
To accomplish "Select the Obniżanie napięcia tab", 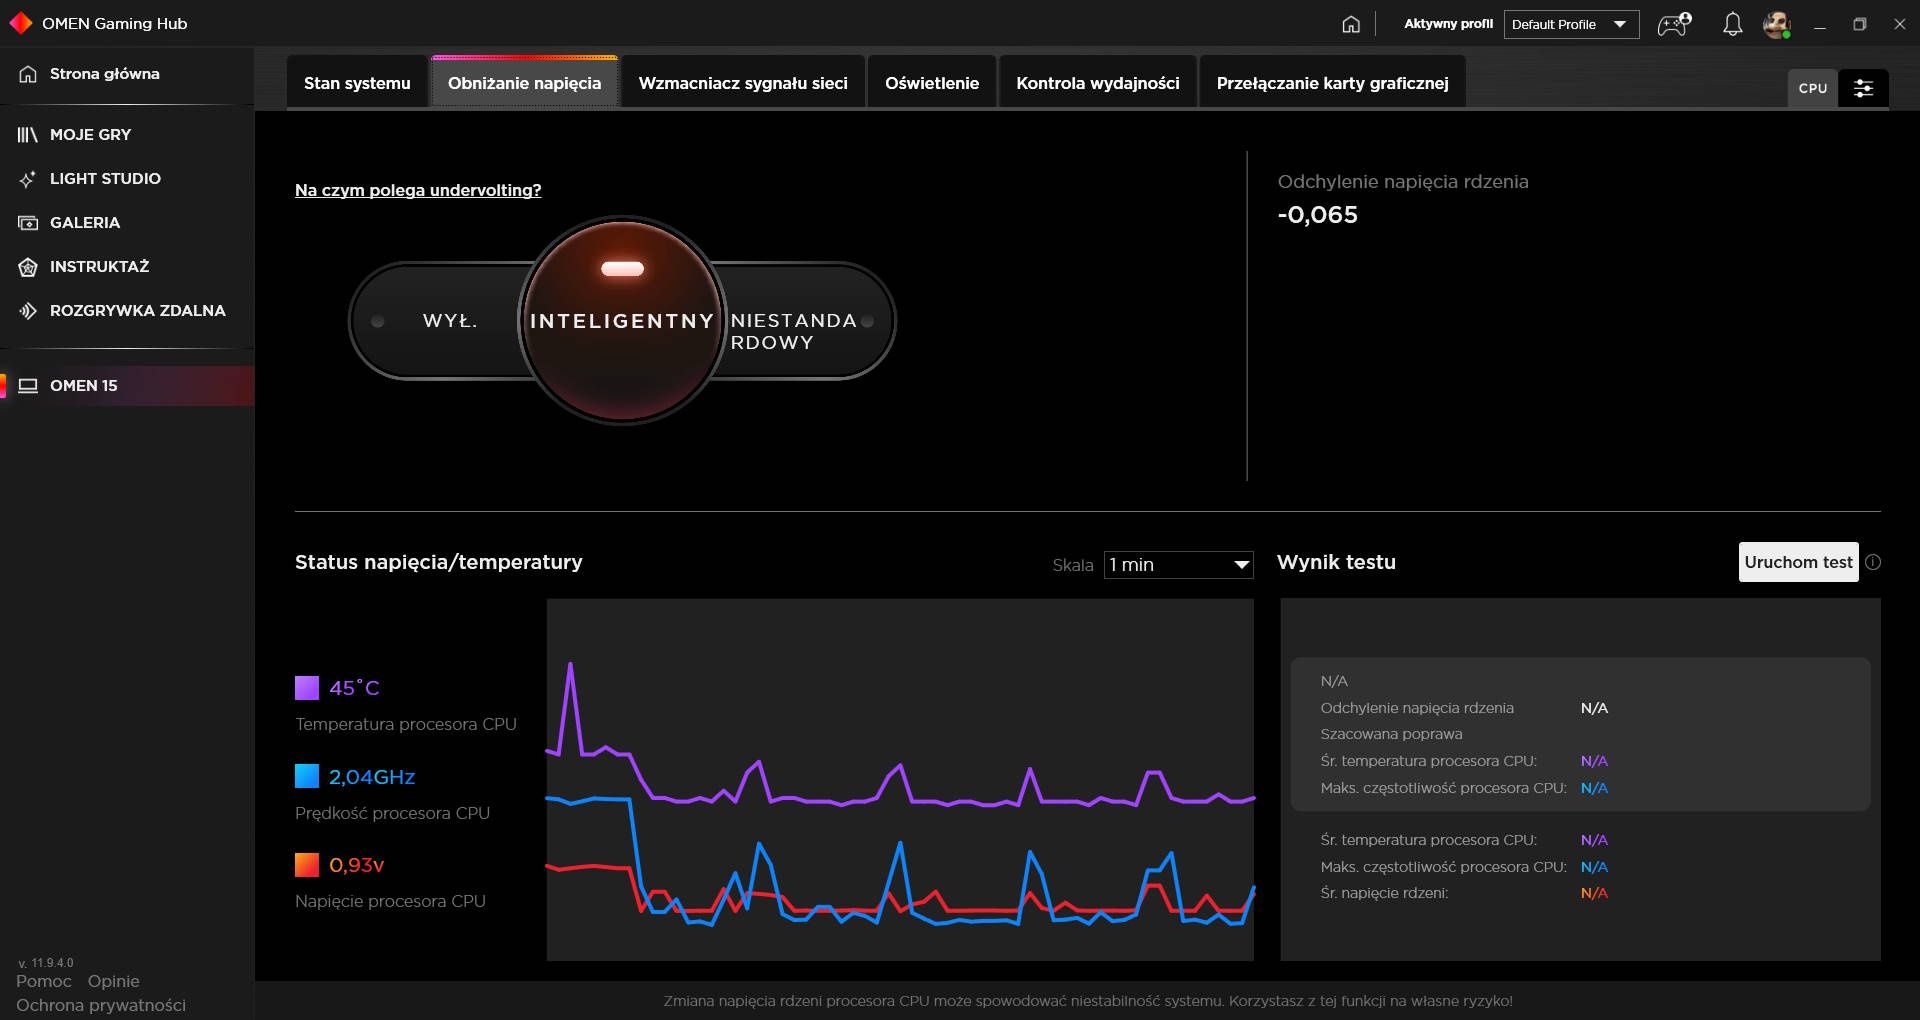I will pos(524,83).
